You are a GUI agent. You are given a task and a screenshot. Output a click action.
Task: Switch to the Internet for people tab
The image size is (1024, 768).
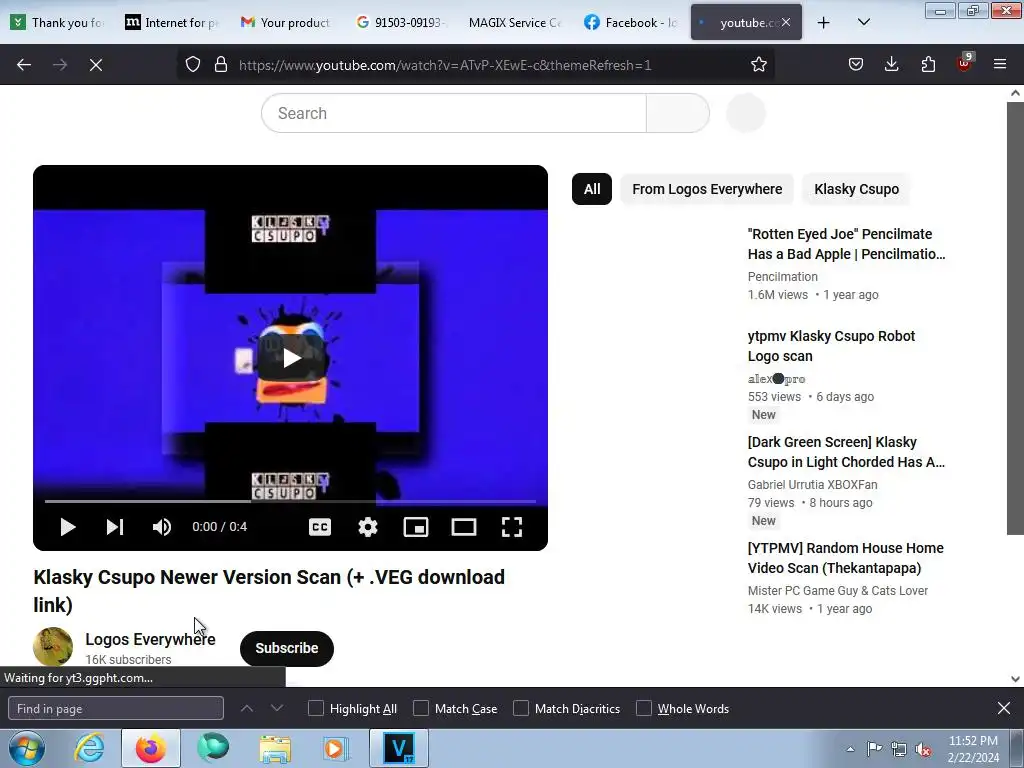171,22
